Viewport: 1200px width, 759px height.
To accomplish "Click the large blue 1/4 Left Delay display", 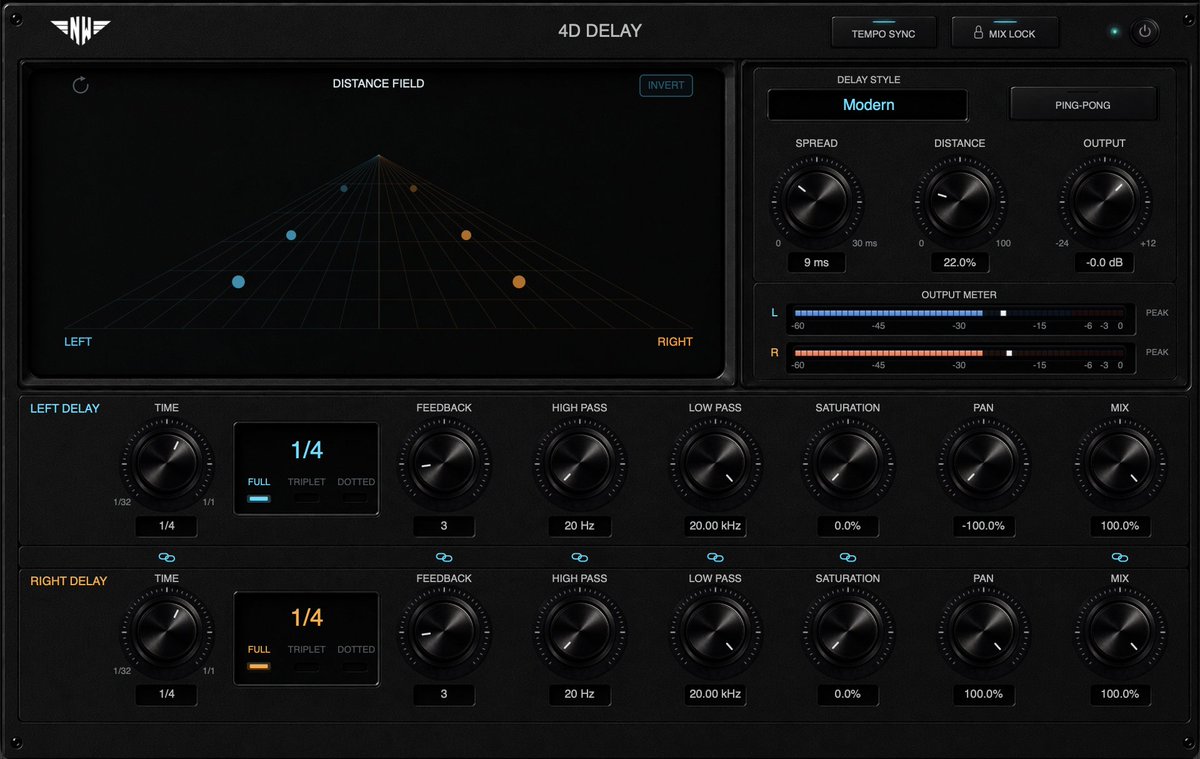I will tap(307, 450).
